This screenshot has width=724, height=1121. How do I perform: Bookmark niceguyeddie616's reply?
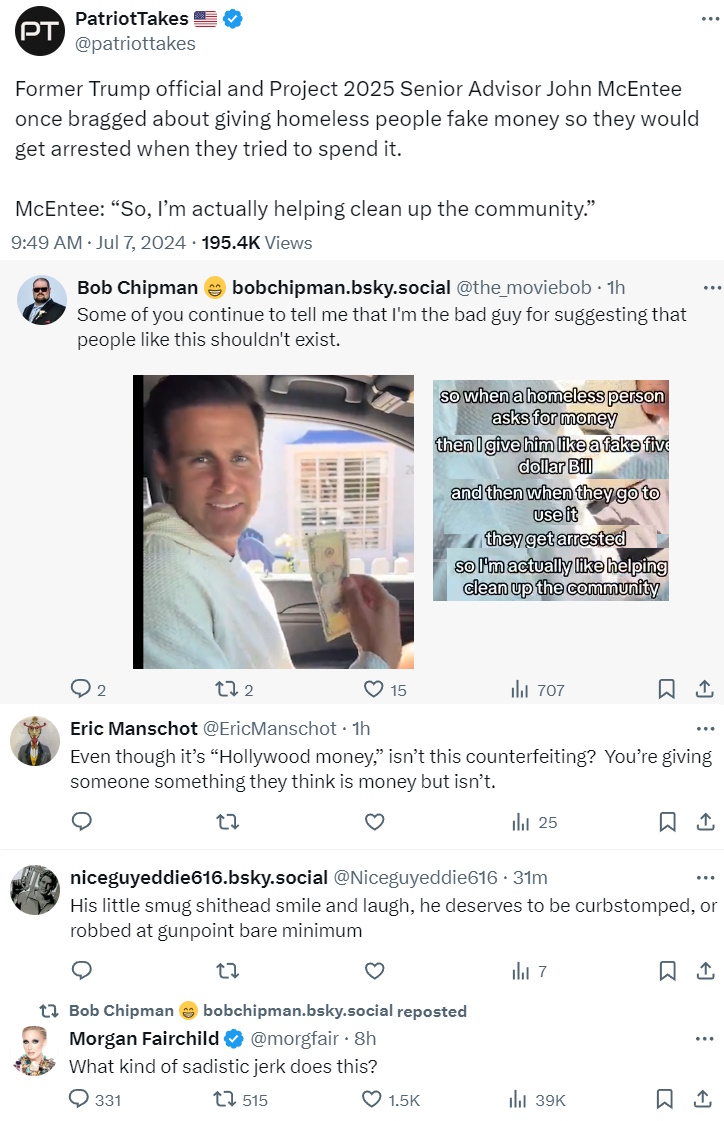666,970
